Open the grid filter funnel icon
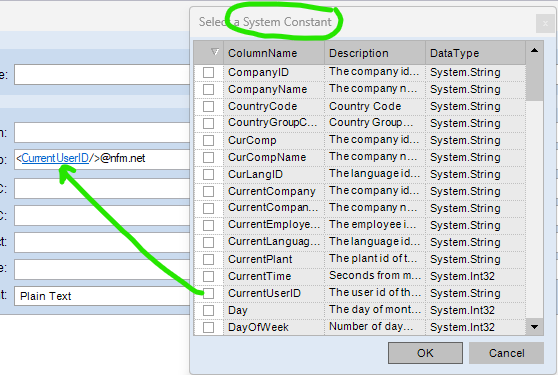 (x=215, y=52)
